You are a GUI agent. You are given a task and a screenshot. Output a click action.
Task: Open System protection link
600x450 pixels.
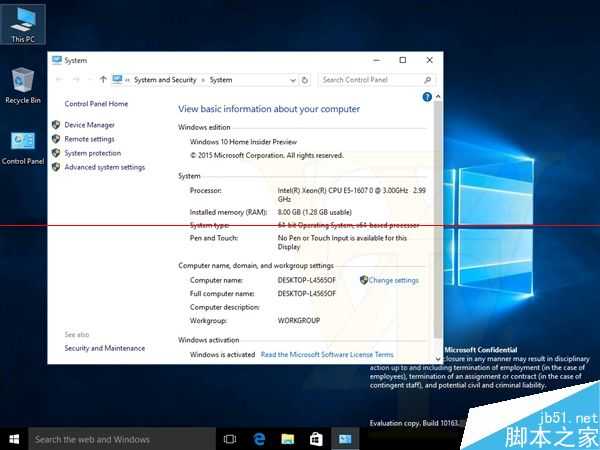tap(93, 153)
